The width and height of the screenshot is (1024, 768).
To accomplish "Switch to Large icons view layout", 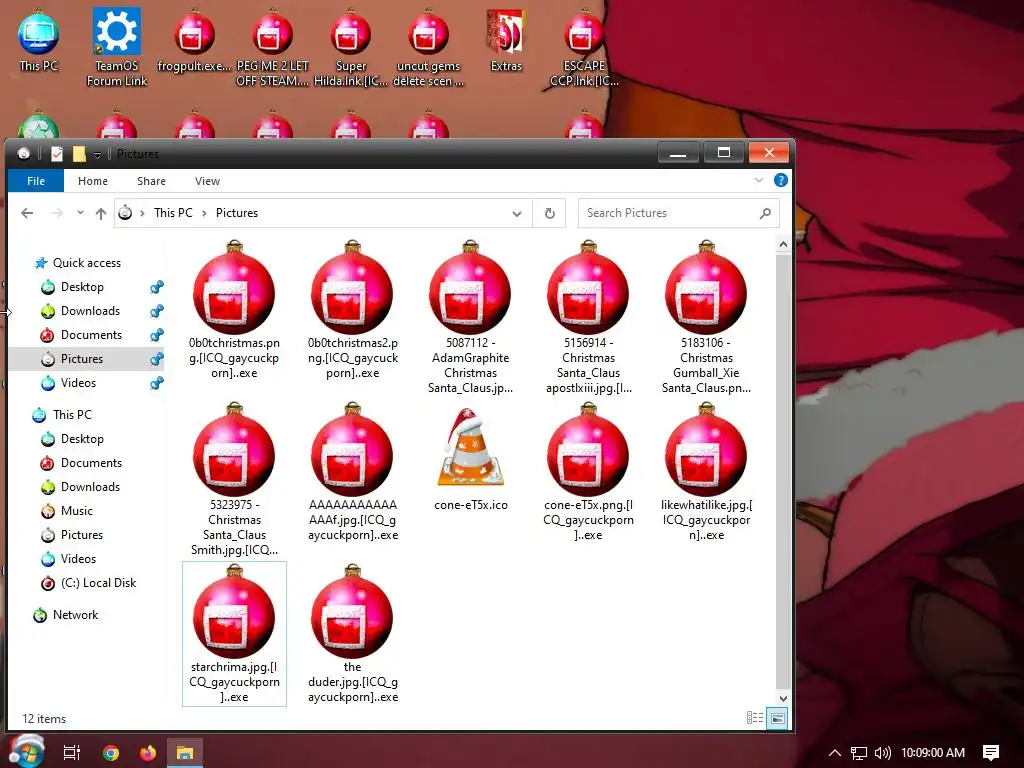I will pos(777,718).
